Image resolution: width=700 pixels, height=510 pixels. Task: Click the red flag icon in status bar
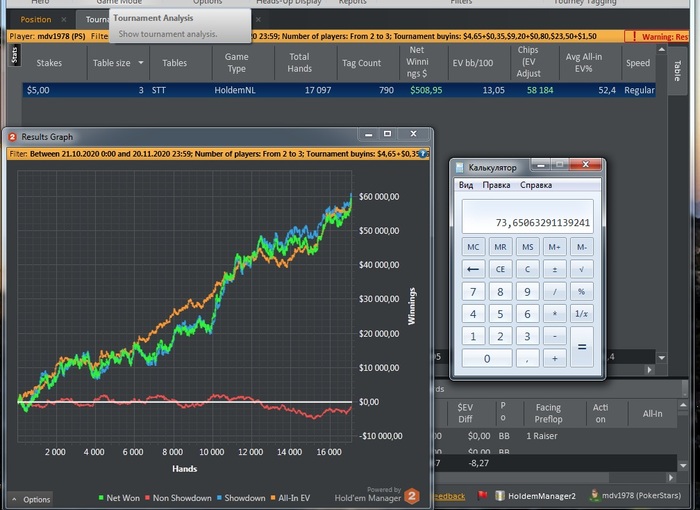pyautogui.click(x=482, y=495)
